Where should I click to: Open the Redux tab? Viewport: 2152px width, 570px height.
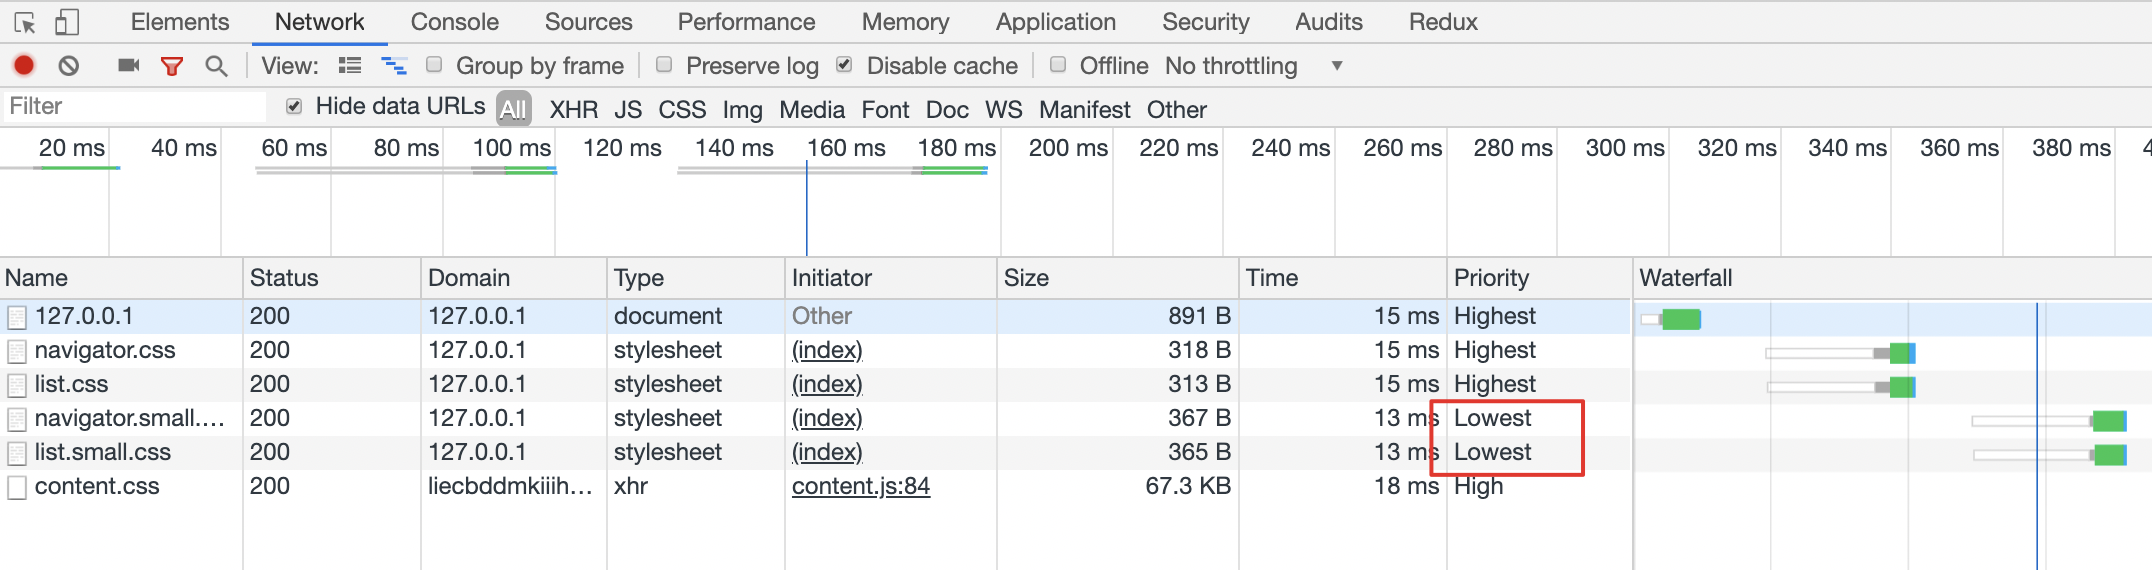click(x=1443, y=22)
